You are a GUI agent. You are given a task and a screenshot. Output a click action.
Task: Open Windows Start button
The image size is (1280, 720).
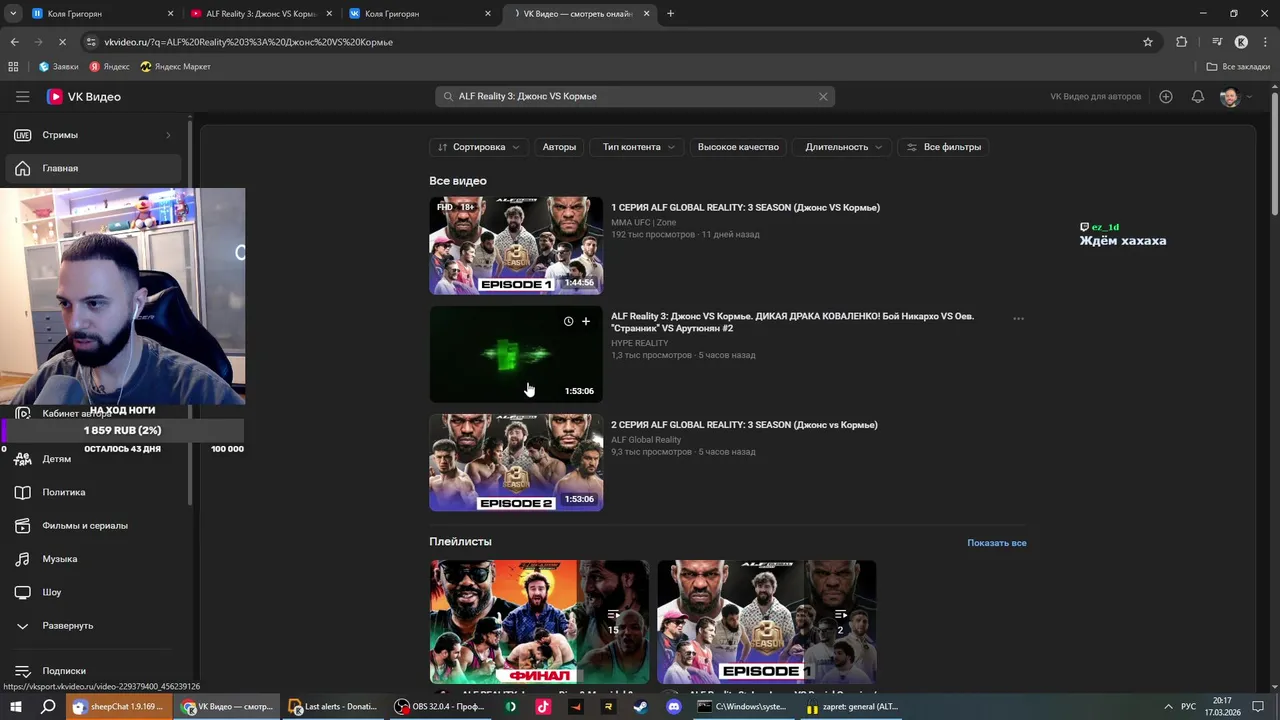click(x=16, y=707)
